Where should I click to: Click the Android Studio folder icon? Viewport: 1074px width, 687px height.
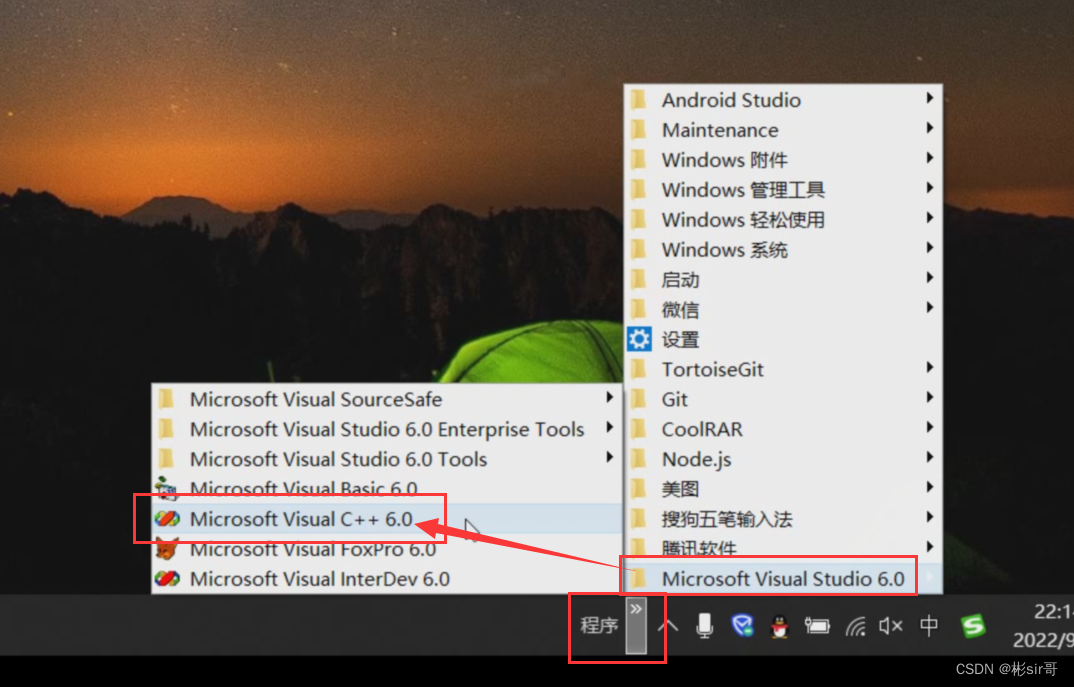(x=638, y=100)
